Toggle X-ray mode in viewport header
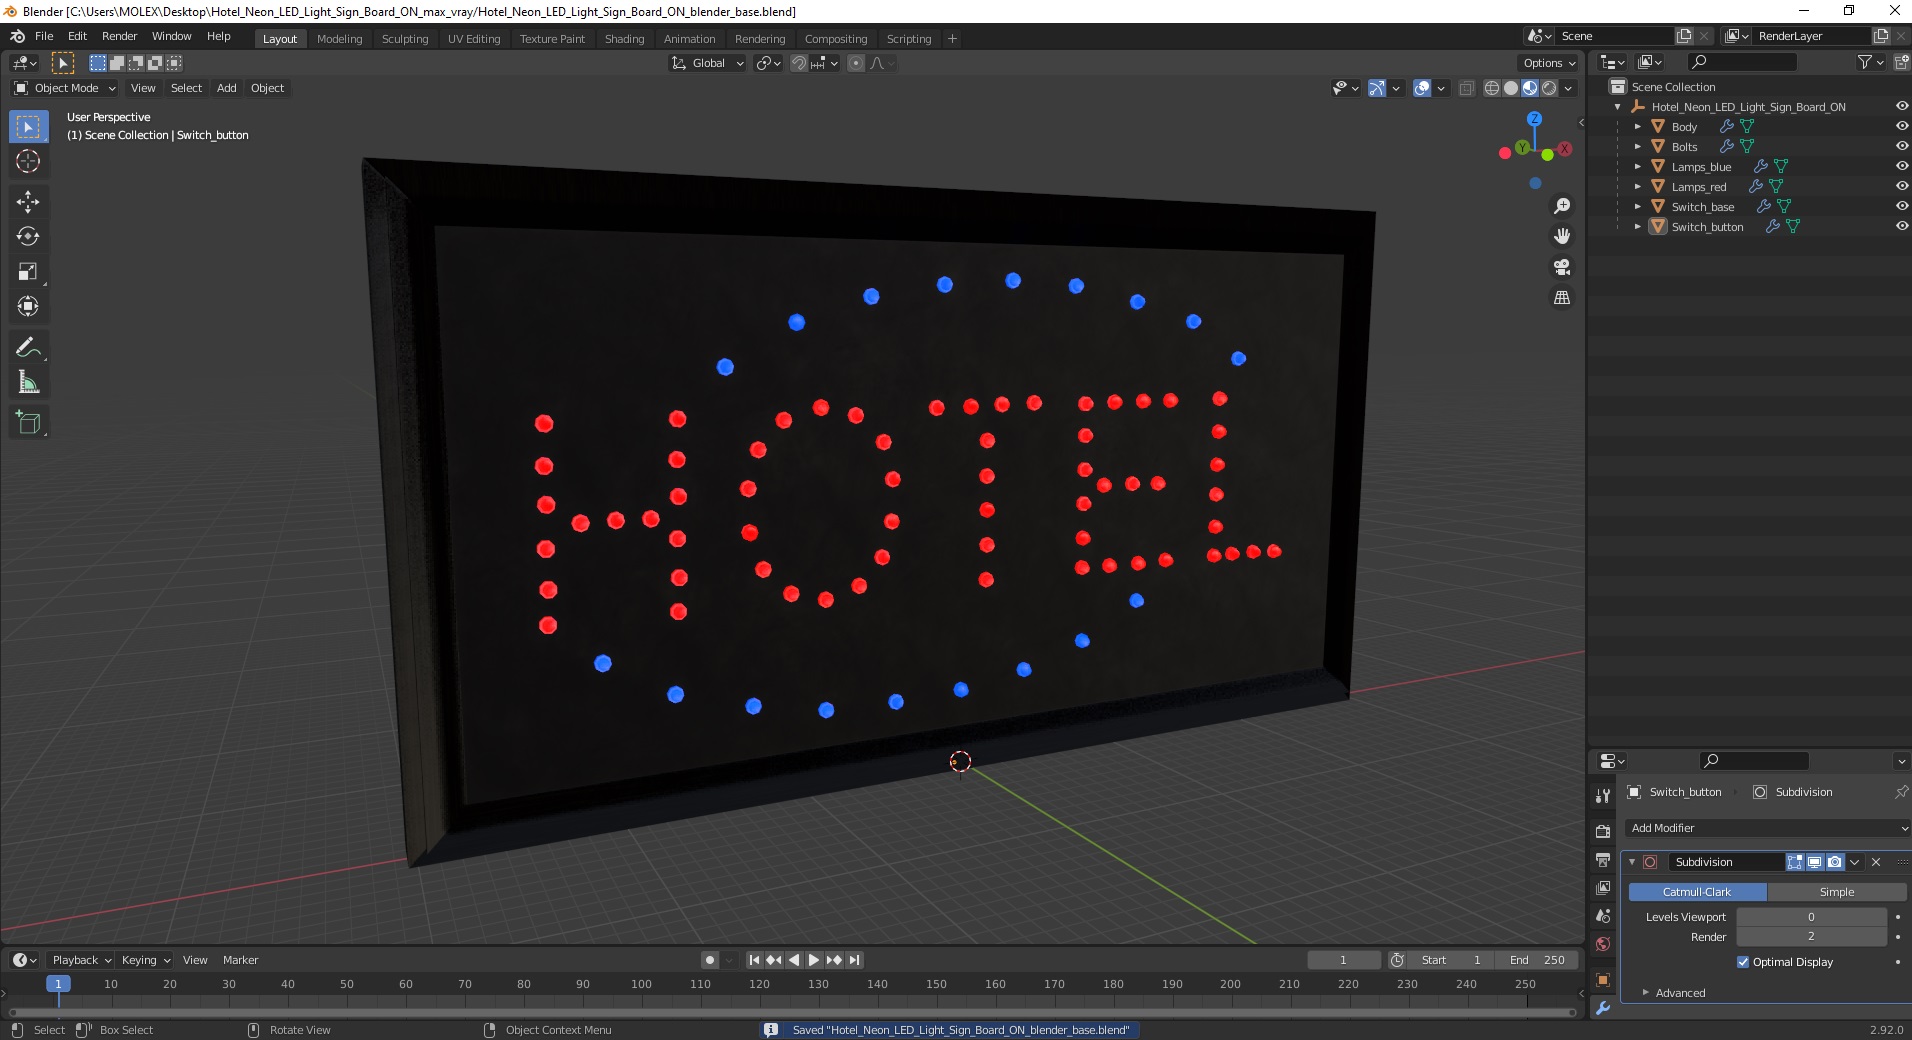 1466,88
